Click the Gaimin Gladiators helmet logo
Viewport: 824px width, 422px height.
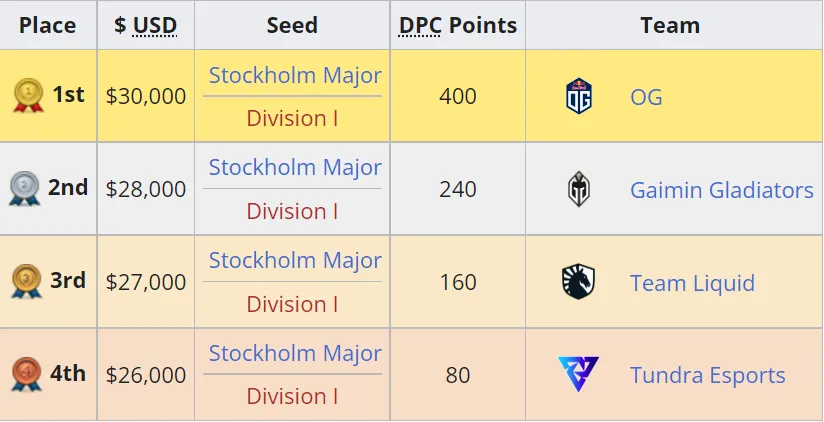point(579,189)
